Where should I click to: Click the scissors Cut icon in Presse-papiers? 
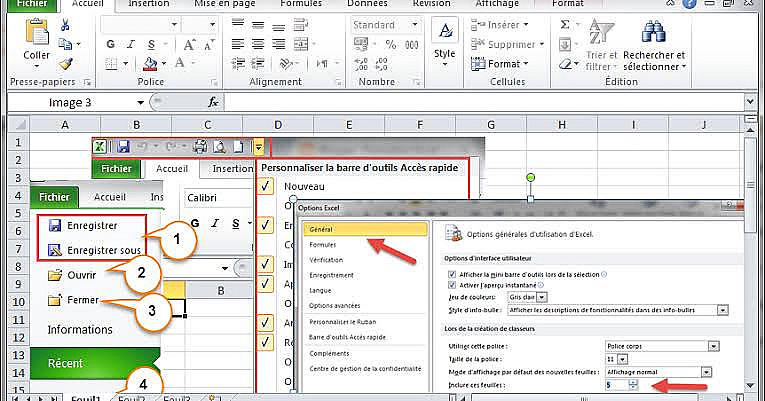point(65,25)
